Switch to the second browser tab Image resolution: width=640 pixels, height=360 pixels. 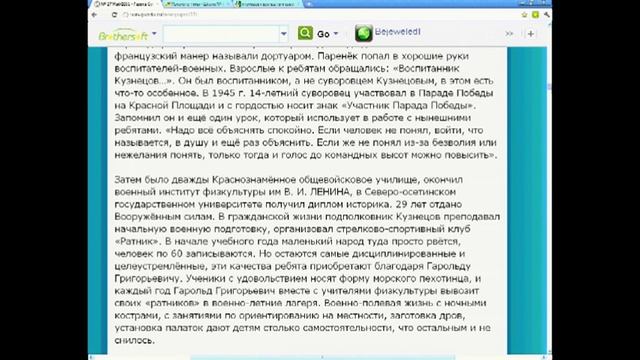click(197, 4)
